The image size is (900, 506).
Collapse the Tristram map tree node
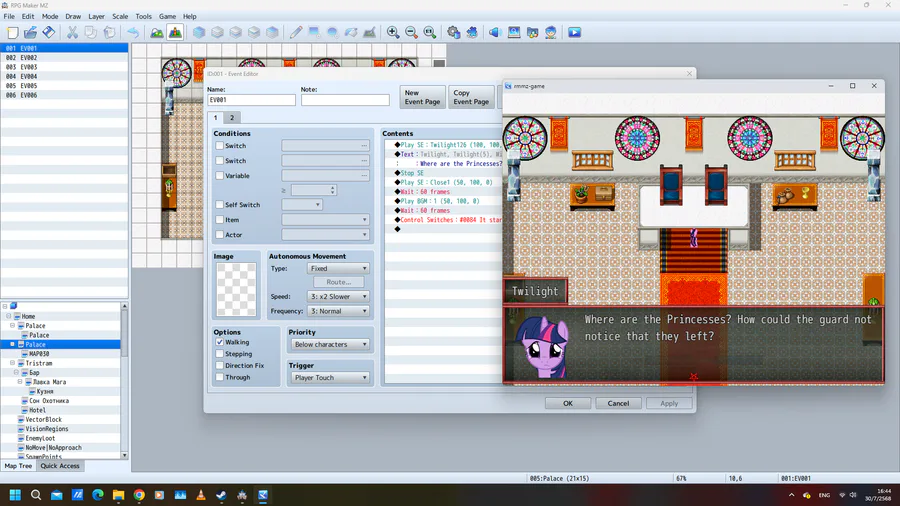(13, 363)
